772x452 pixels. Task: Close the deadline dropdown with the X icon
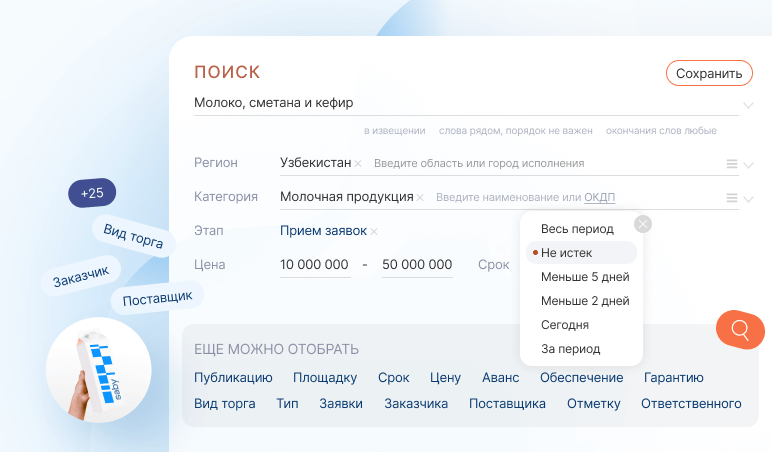643,224
